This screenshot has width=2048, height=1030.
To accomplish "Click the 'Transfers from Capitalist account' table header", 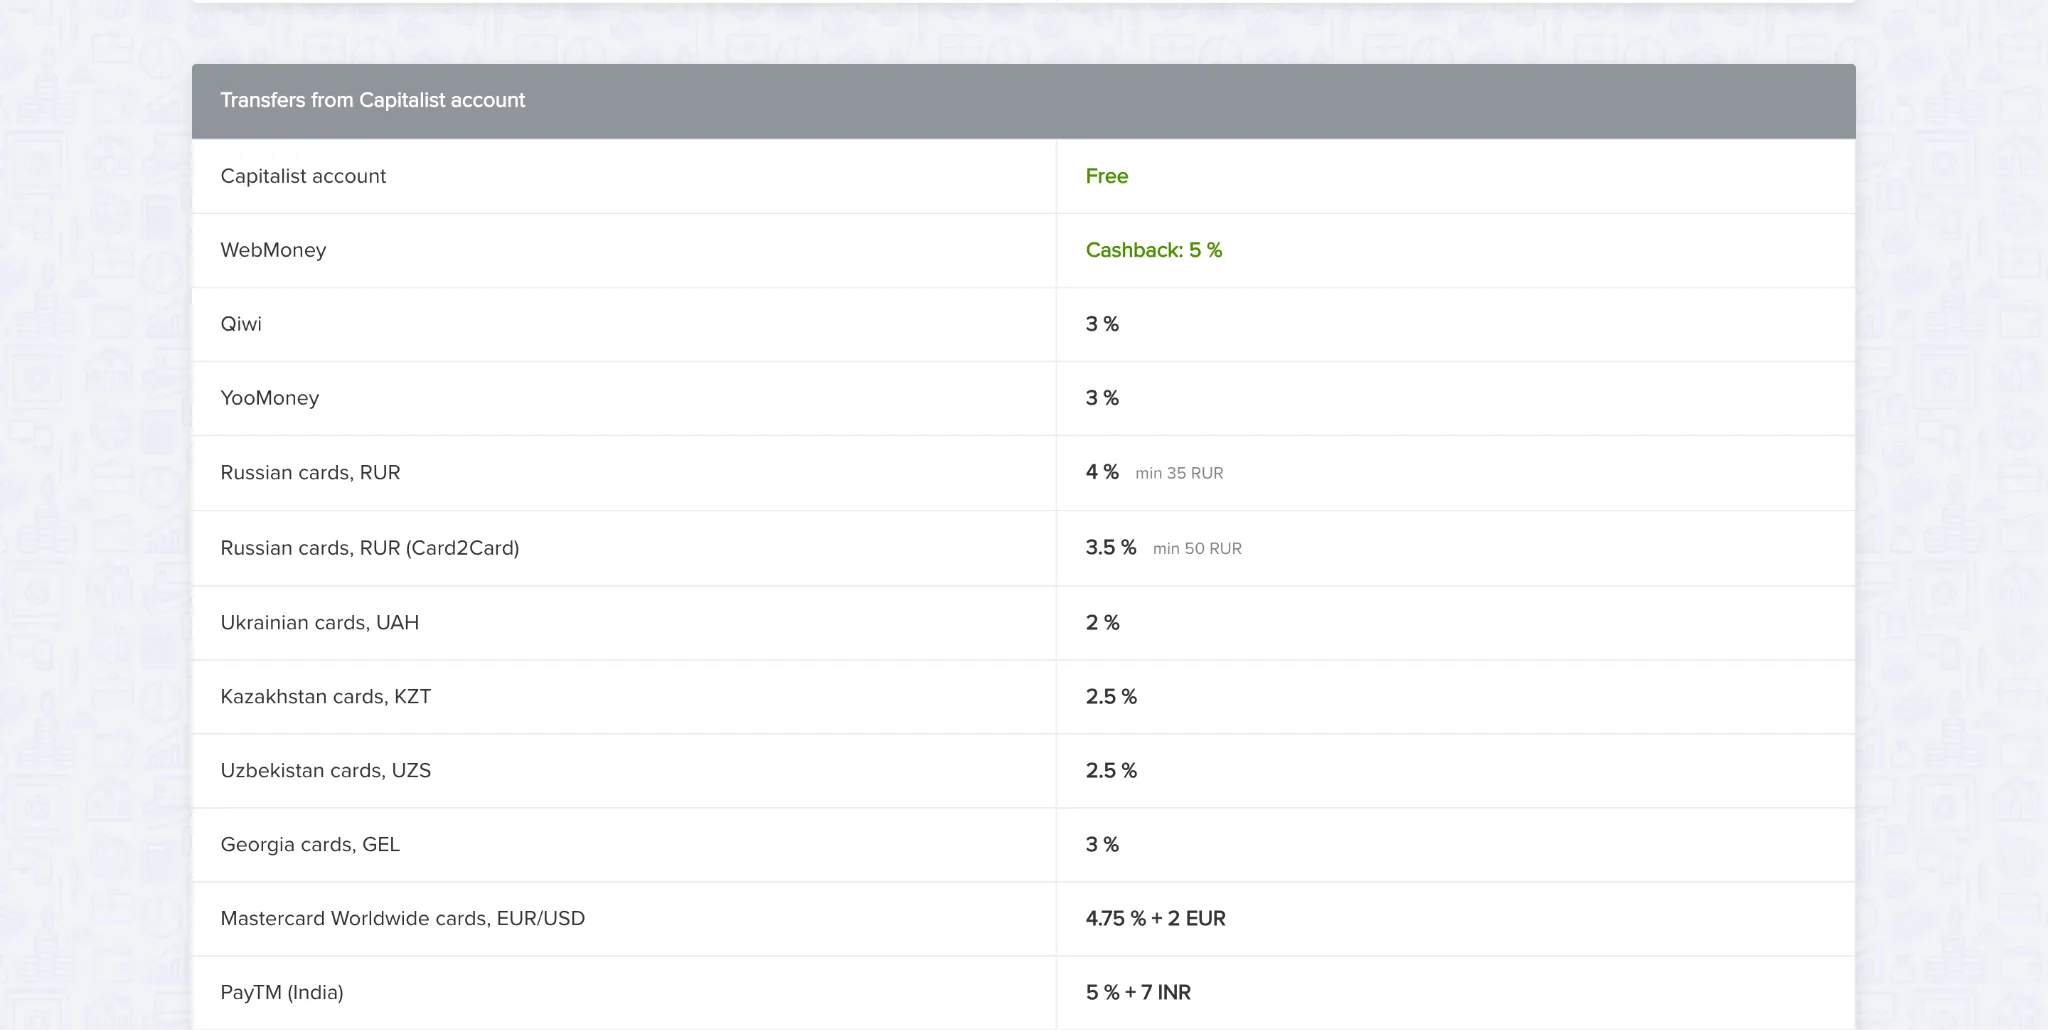I will pos(1023,101).
